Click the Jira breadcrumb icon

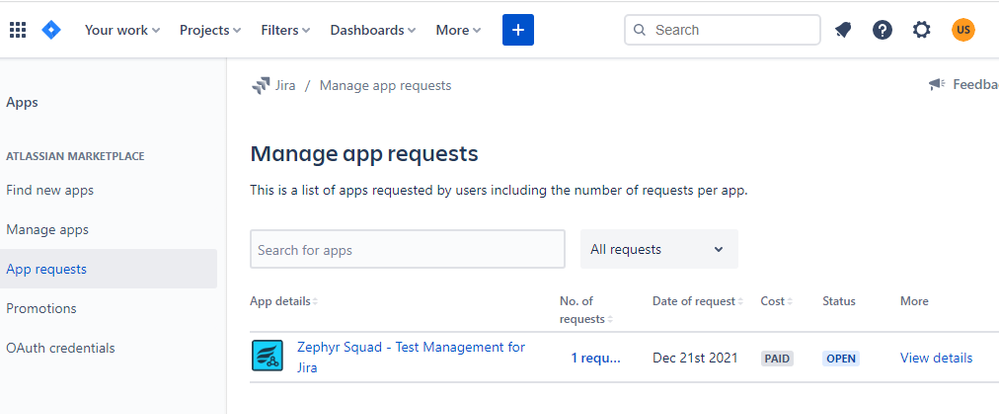coord(261,85)
